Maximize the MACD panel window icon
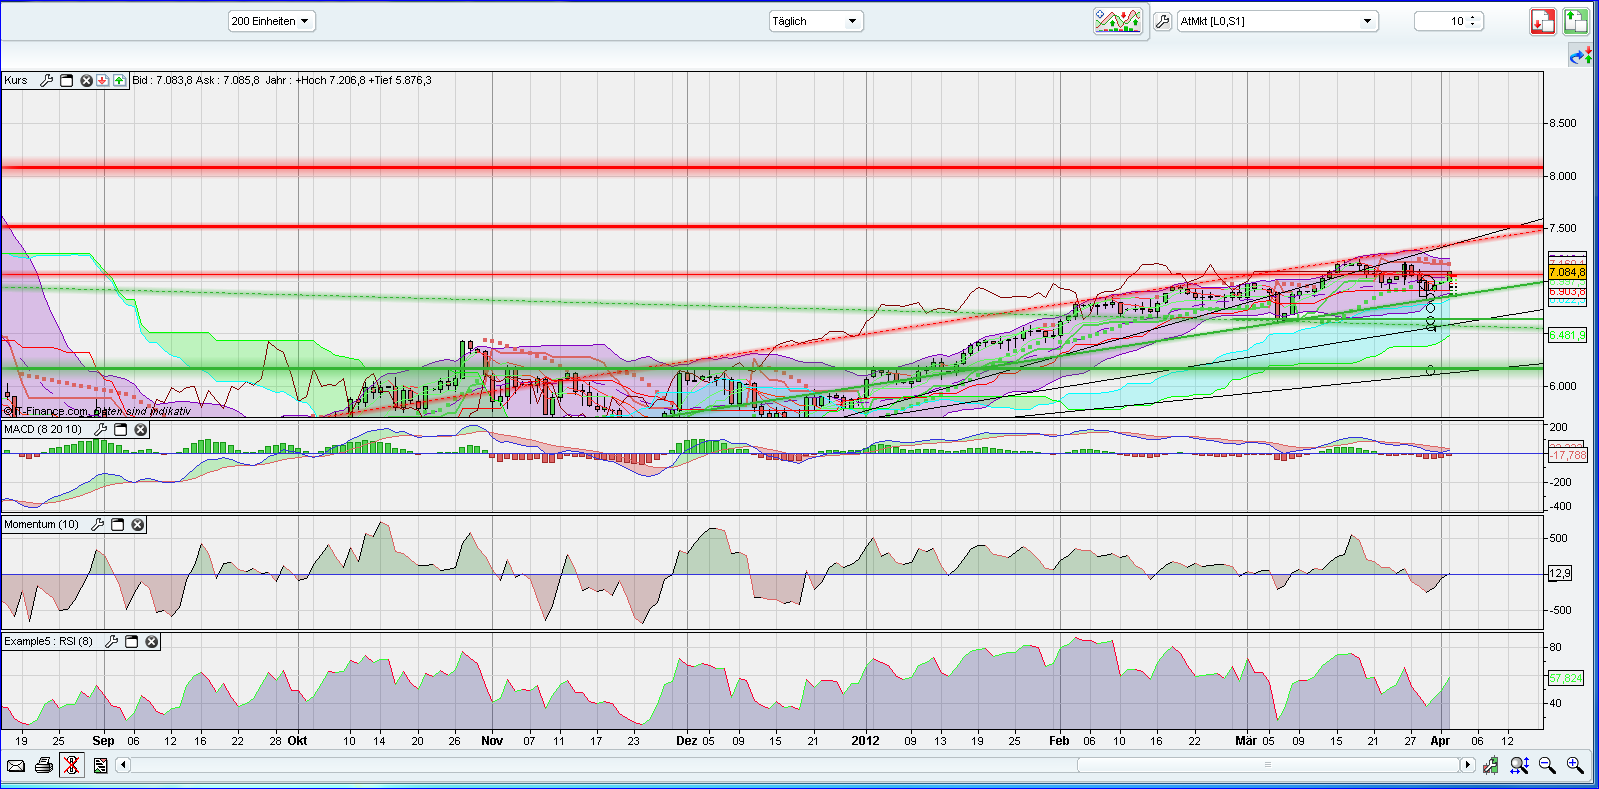This screenshot has height=789, width=1599. click(x=121, y=430)
